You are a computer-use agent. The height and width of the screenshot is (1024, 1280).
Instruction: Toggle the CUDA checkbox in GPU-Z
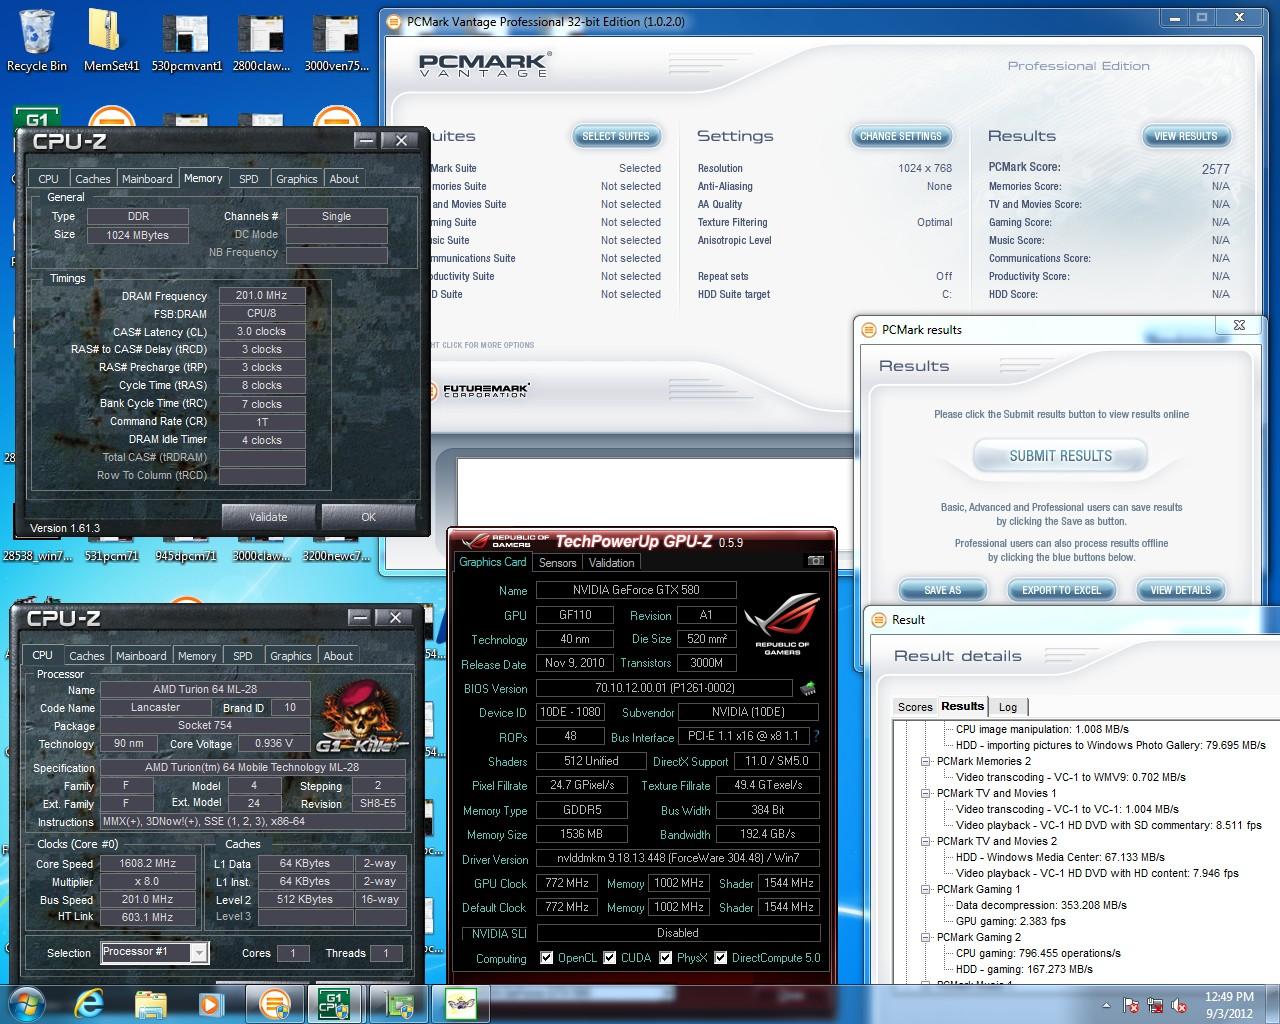(x=610, y=958)
